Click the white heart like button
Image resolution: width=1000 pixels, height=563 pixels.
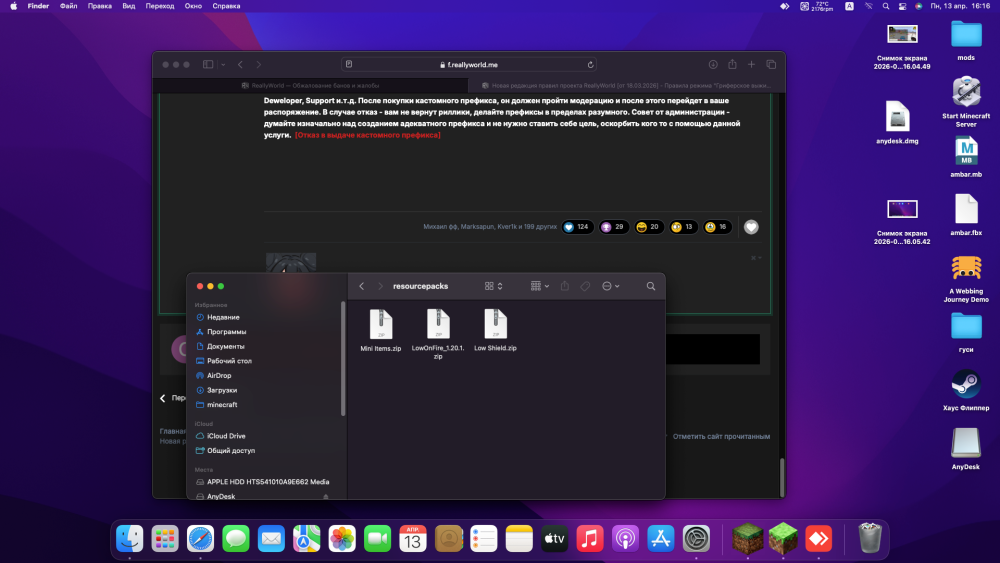[x=751, y=227]
